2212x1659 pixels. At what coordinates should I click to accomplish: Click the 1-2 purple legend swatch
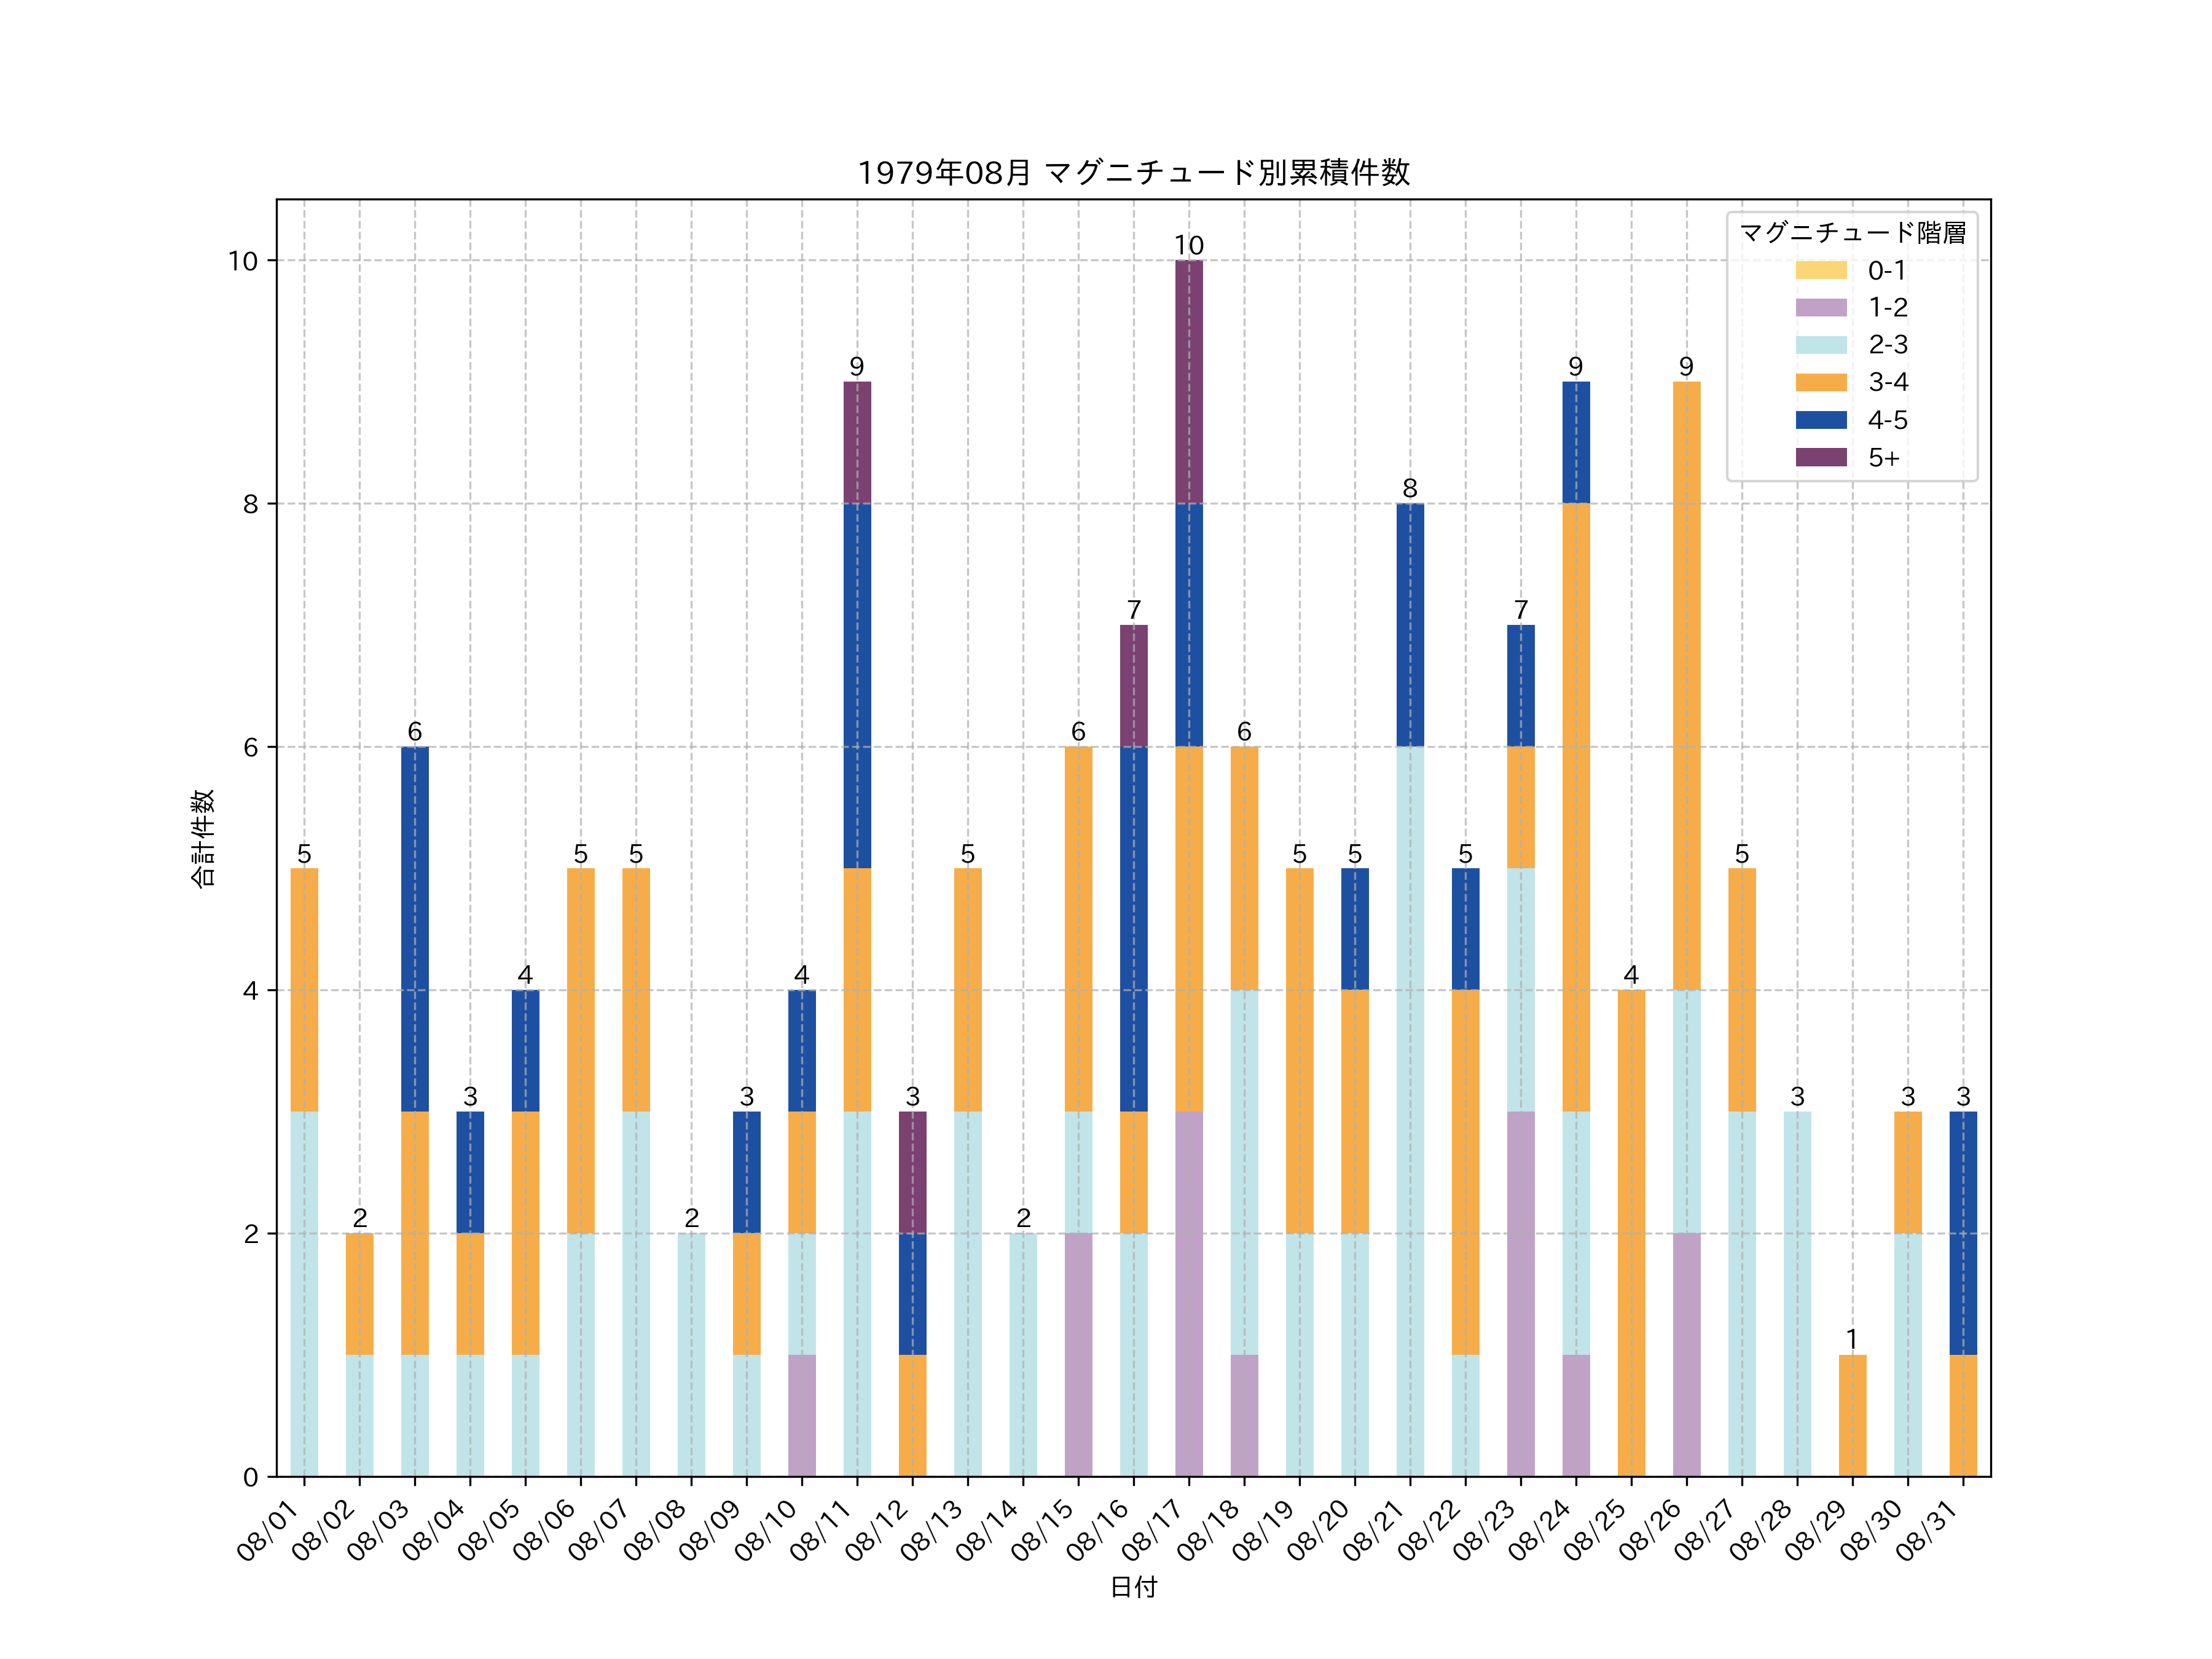click(x=1820, y=307)
